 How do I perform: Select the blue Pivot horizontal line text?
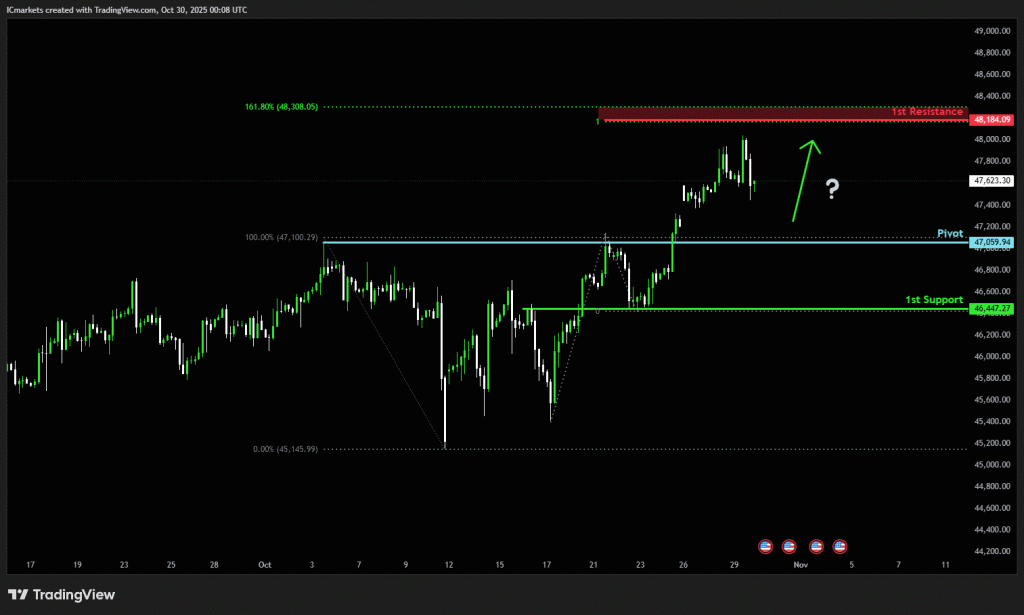(949, 233)
